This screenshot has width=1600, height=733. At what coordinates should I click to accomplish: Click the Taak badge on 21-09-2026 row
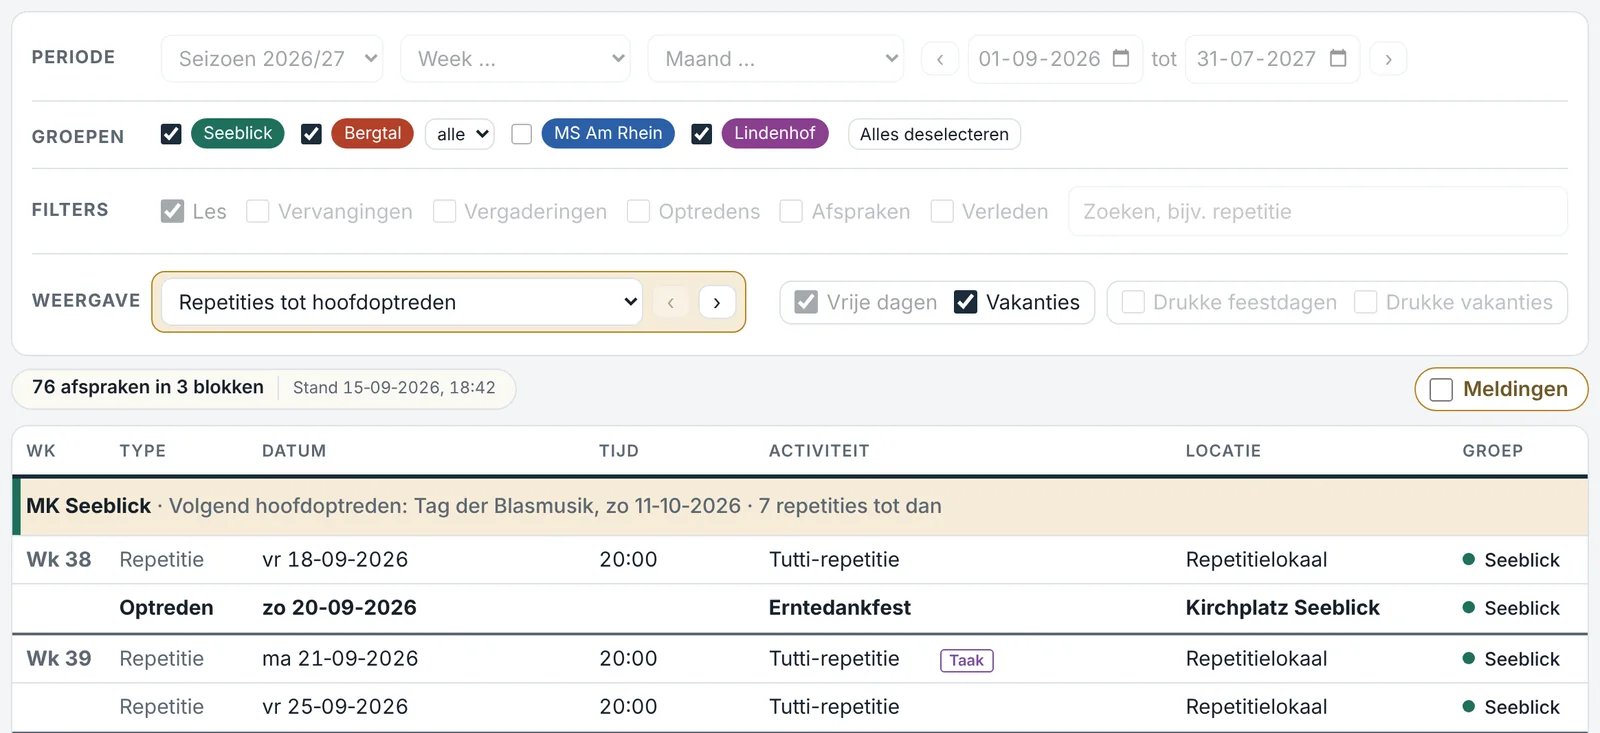(967, 660)
